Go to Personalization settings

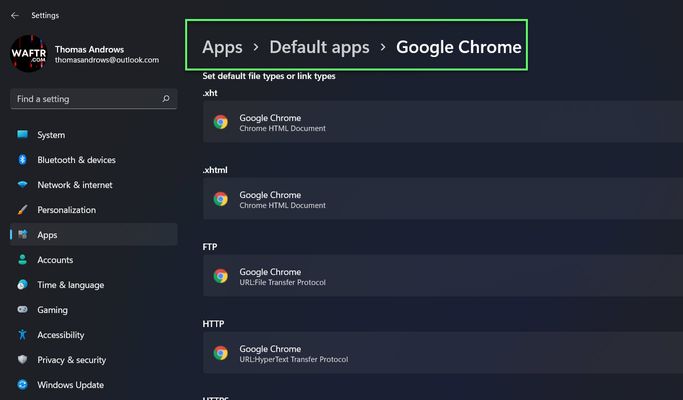(x=94, y=210)
